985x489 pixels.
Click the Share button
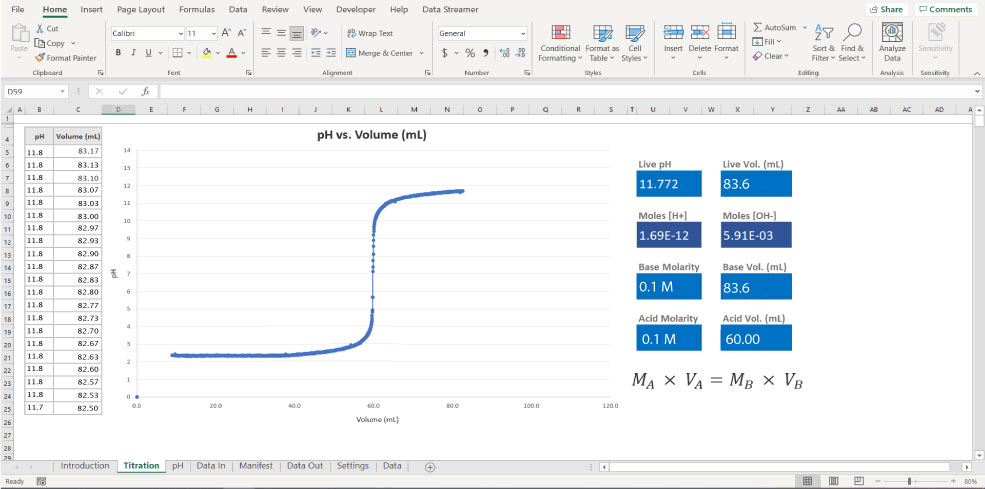pos(886,9)
